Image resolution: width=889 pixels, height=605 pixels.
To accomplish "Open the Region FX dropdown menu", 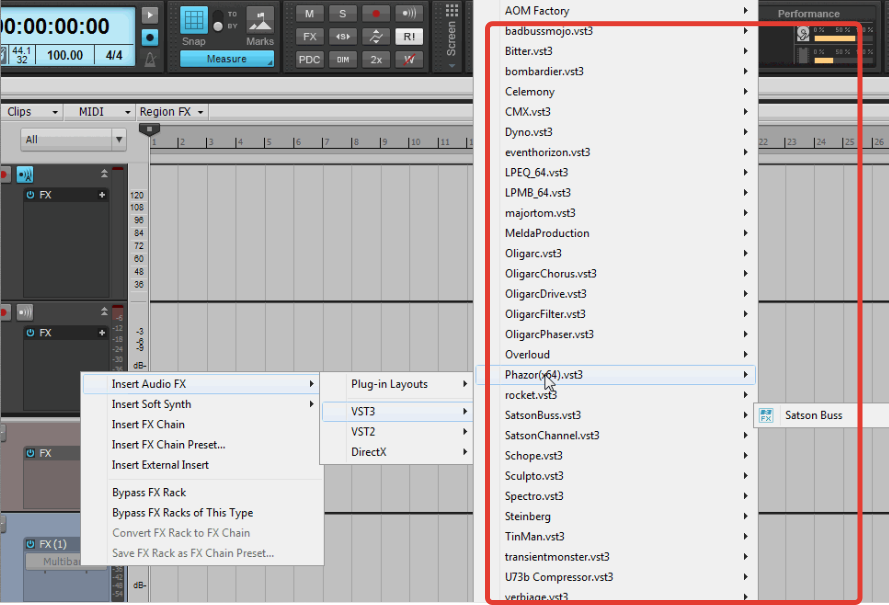I will coord(171,112).
